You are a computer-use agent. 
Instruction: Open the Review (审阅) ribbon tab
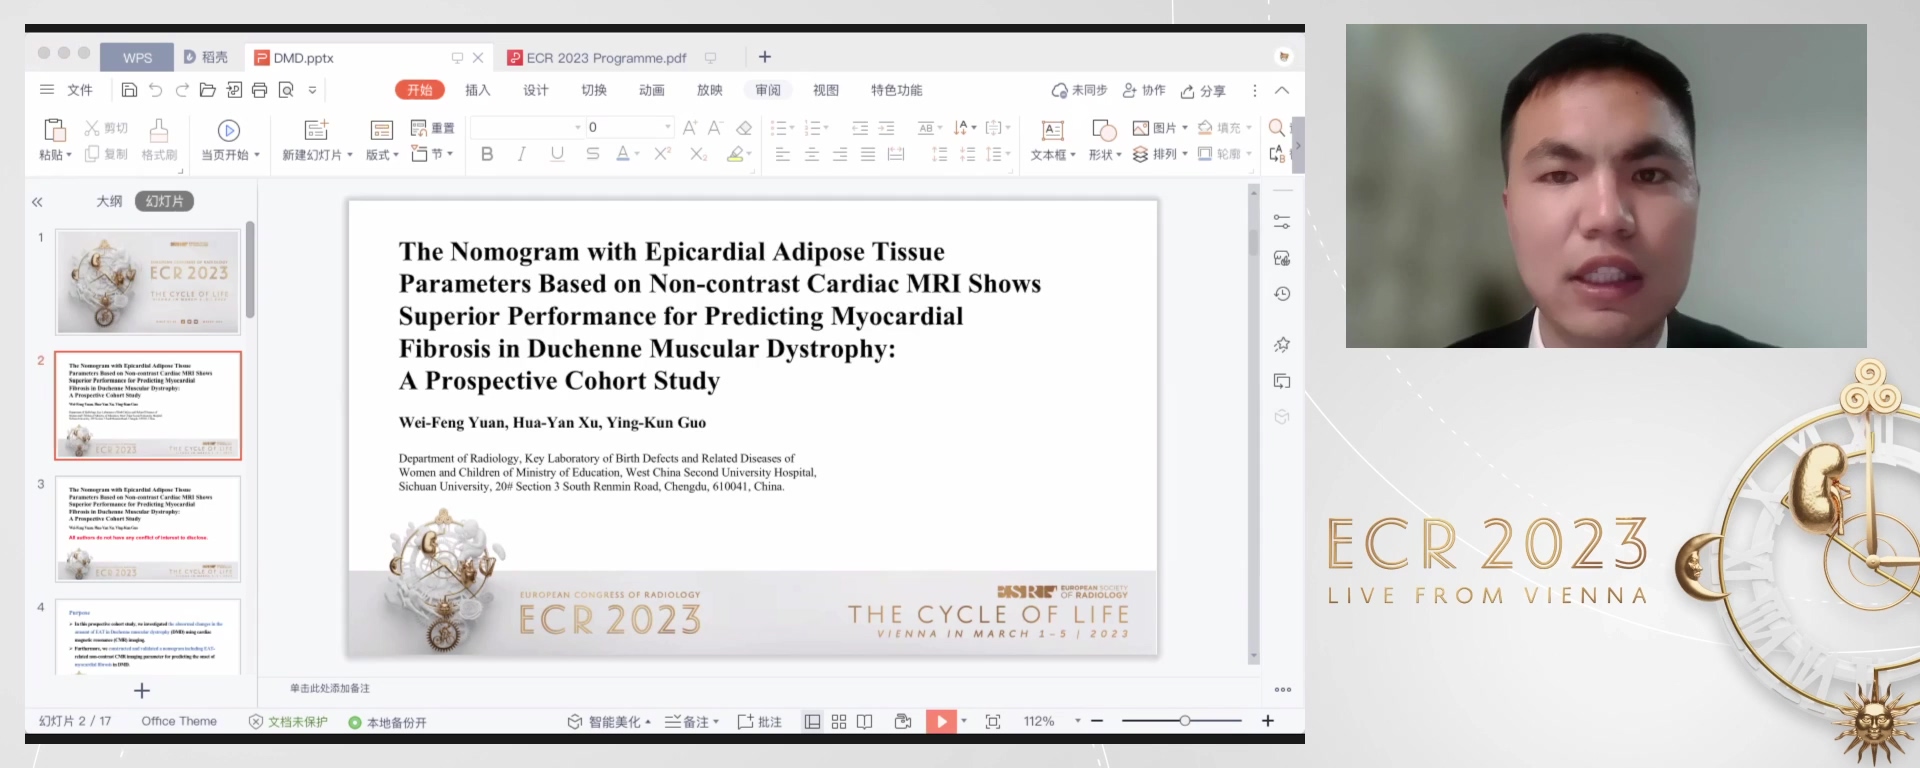tap(768, 90)
